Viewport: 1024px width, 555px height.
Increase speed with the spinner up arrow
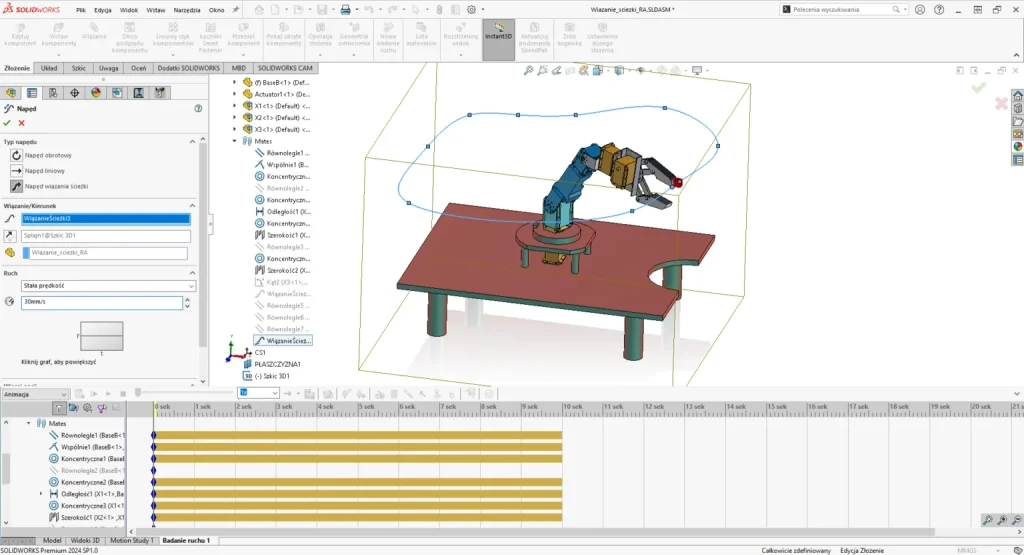click(187, 300)
